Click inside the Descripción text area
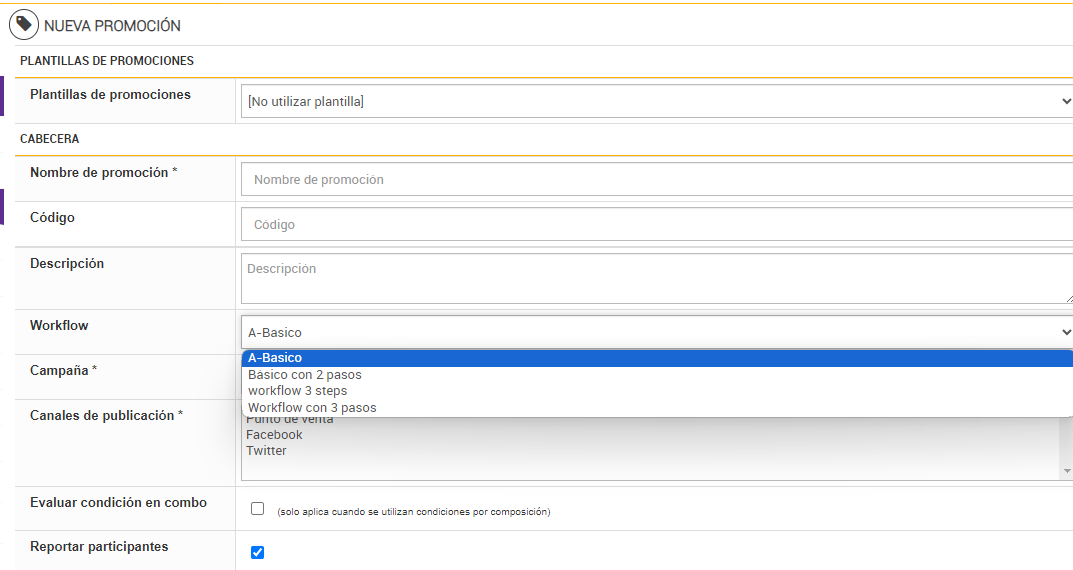The image size is (1073, 570). (657, 278)
